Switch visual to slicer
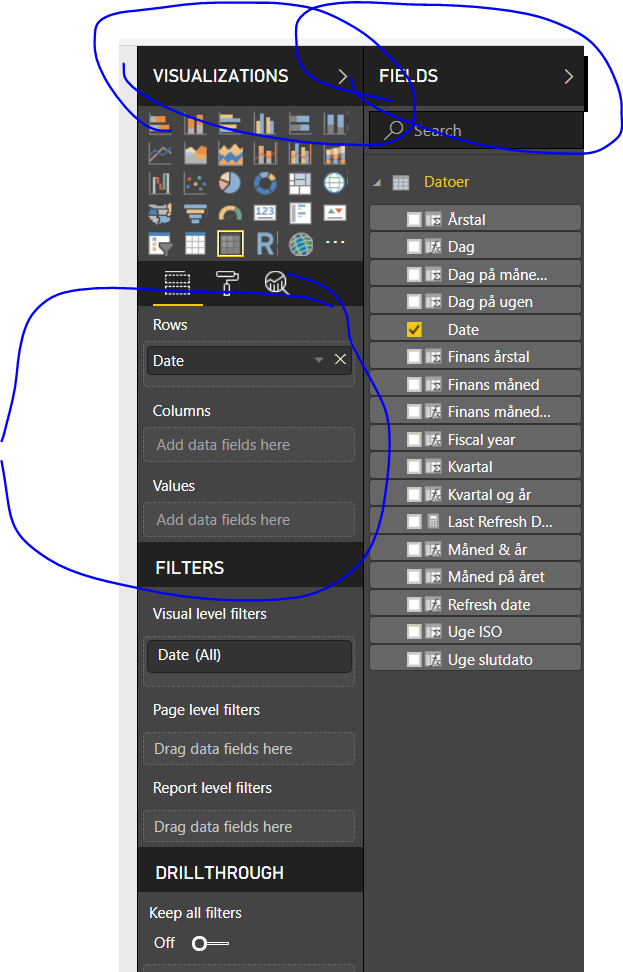This screenshot has width=623, height=972. point(160,244)
